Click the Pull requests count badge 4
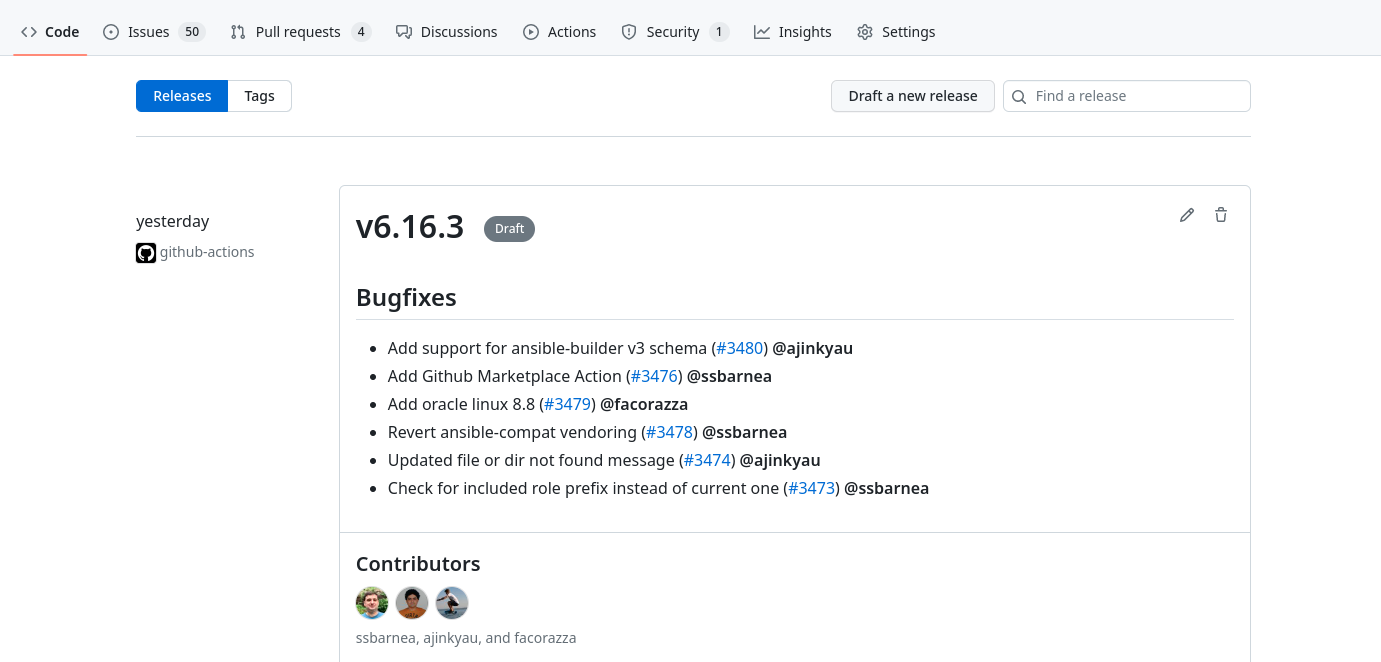The height and width of the screenshot is (662, 1381). 361,32
